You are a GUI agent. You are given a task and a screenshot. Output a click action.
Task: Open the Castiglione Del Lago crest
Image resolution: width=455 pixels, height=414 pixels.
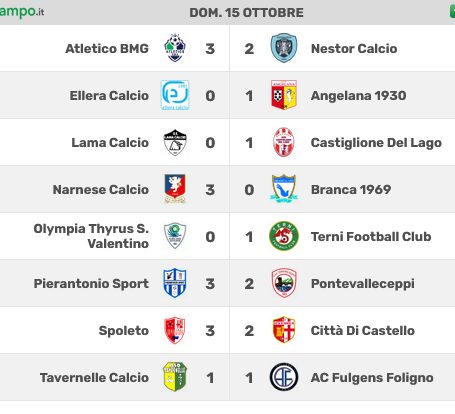pyautogui.click(x=284, y=142)
